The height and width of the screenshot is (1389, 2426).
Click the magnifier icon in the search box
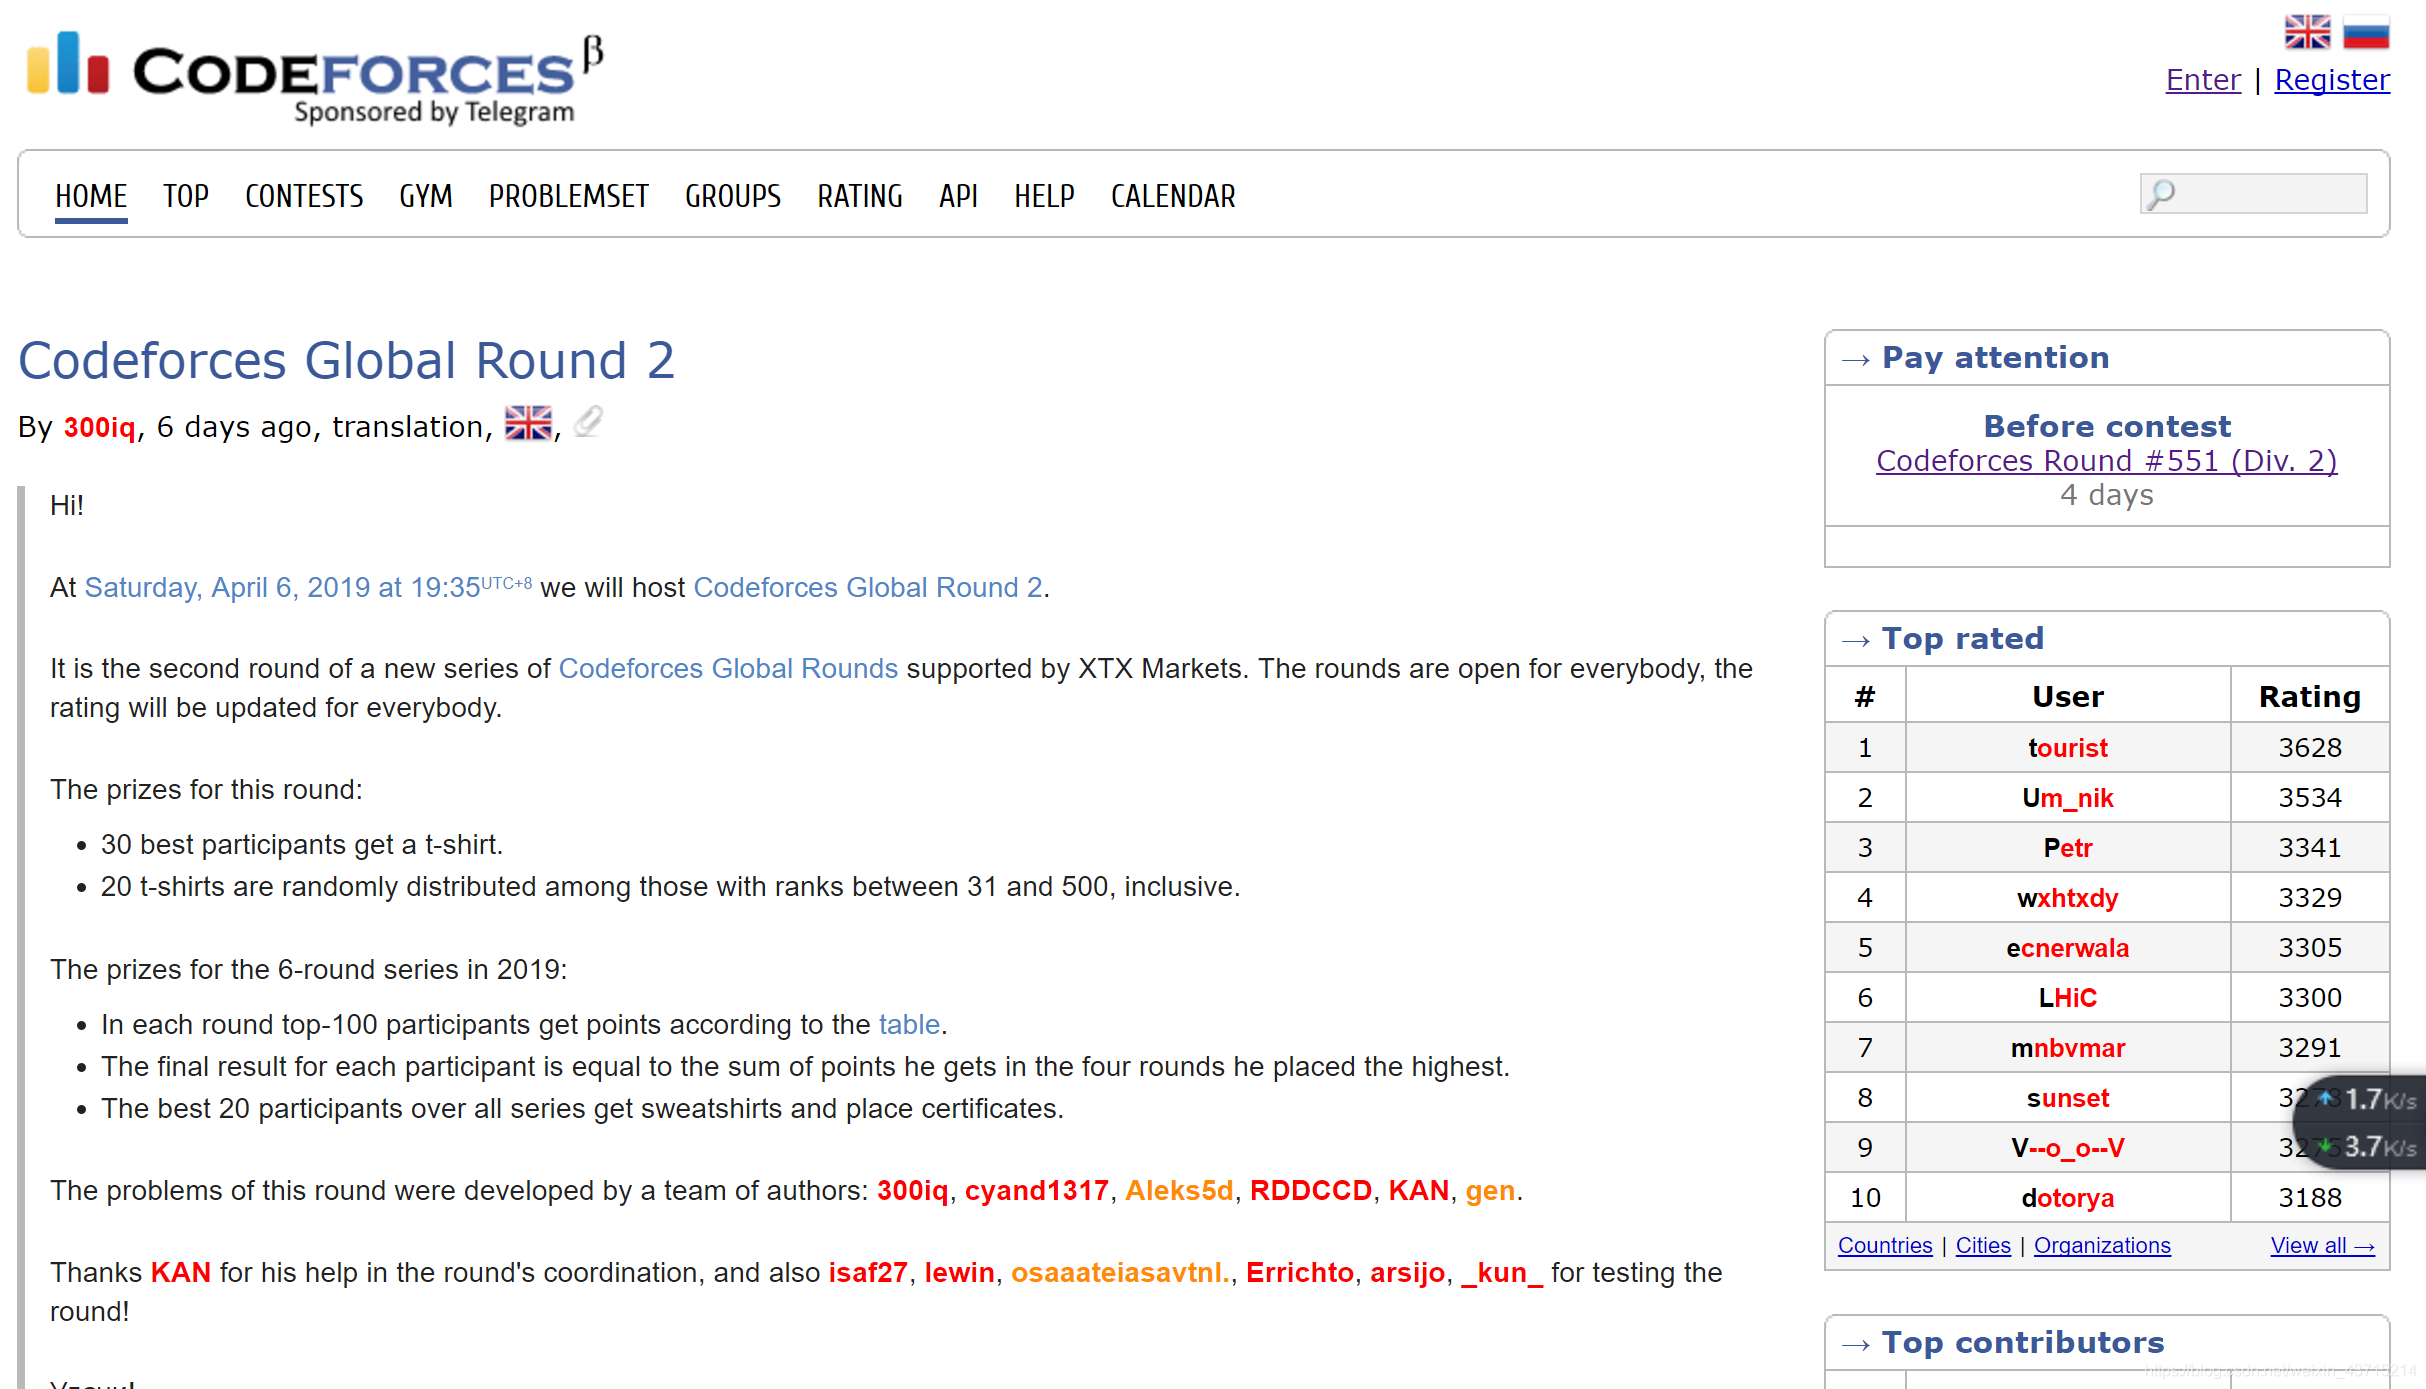click(2162, 194)
